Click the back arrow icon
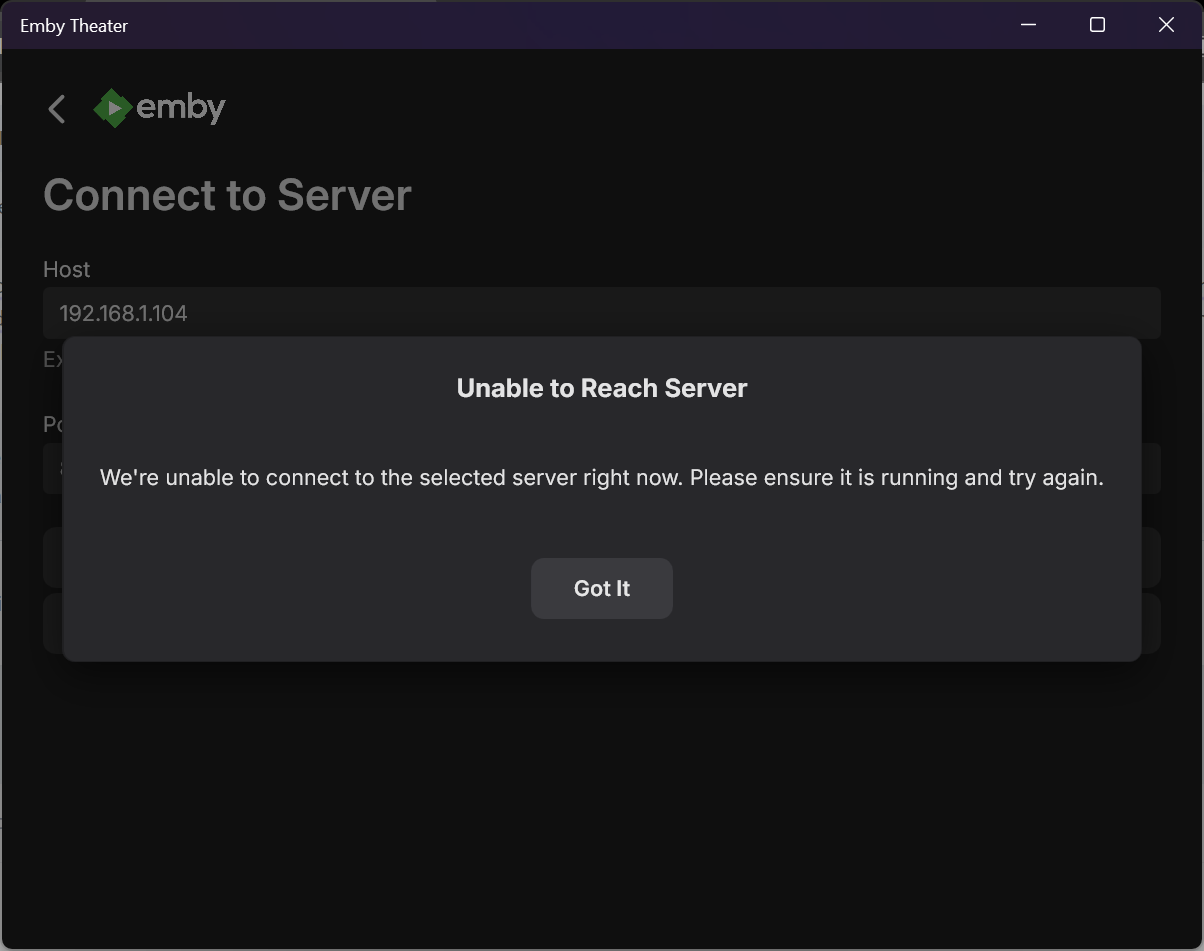The image size is (1204, 951). 57,109
